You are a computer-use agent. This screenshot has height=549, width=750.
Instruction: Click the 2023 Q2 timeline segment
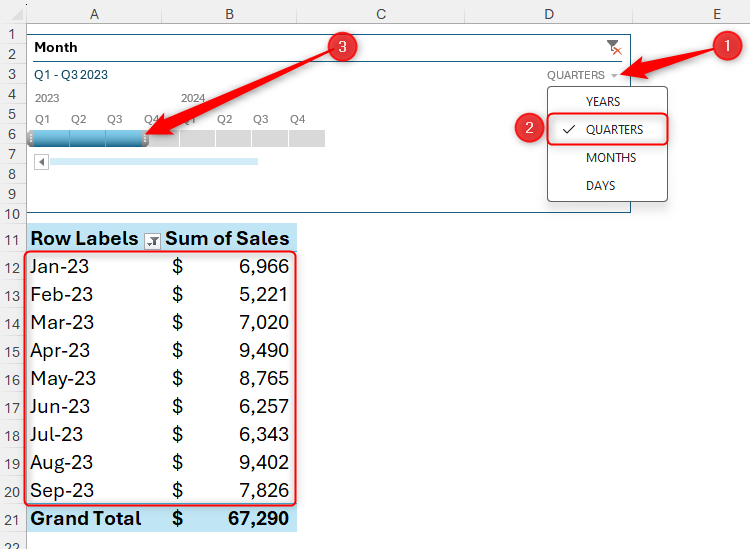pyautogui.click(x=87, y=138)
